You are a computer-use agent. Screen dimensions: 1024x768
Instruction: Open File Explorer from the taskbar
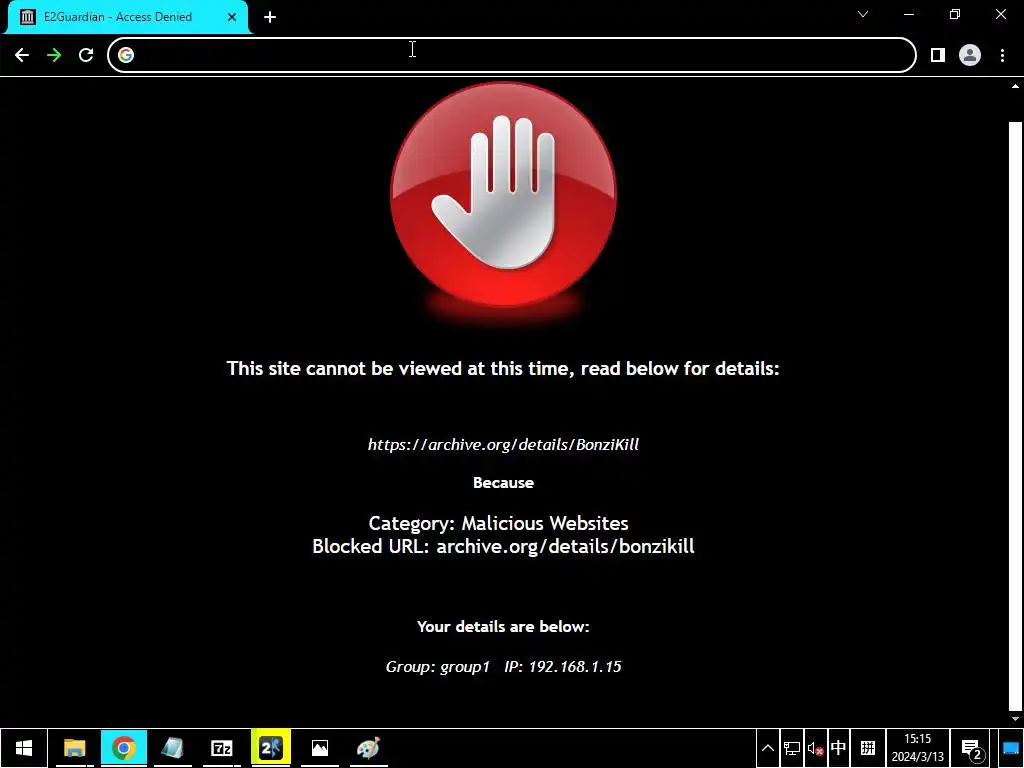coord(74,748)
